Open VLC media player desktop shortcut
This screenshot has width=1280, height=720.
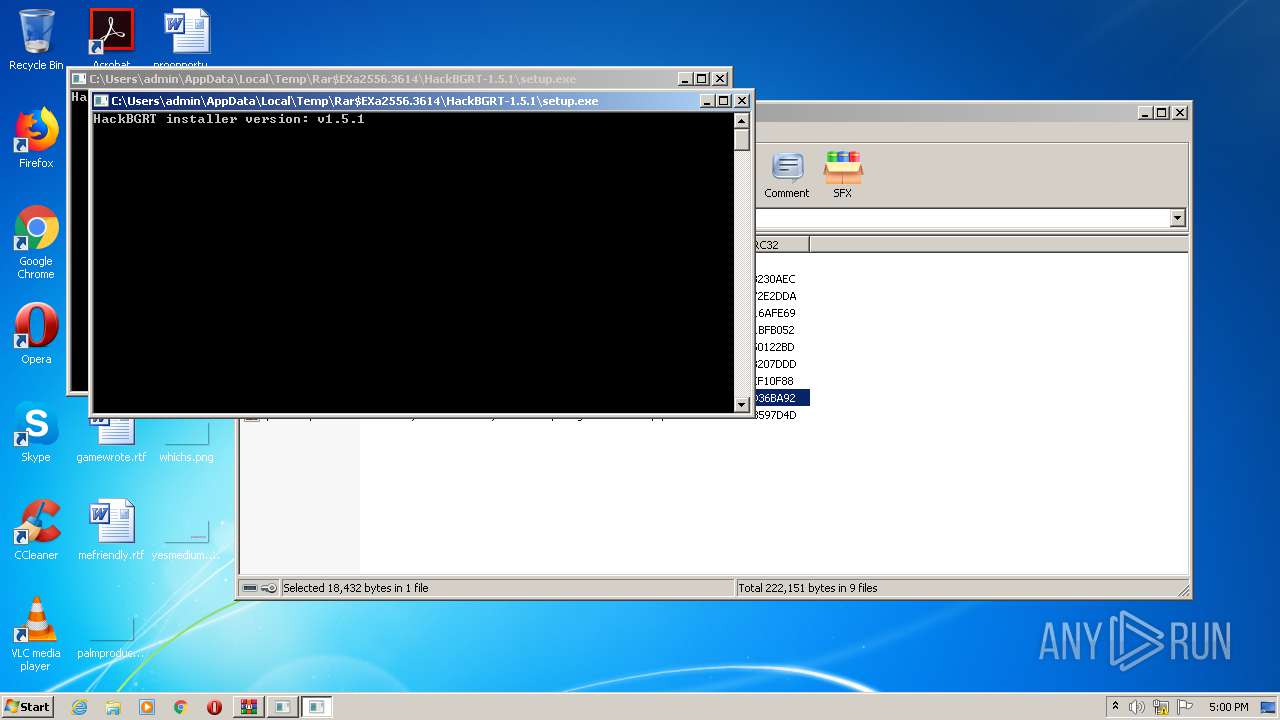36,634
